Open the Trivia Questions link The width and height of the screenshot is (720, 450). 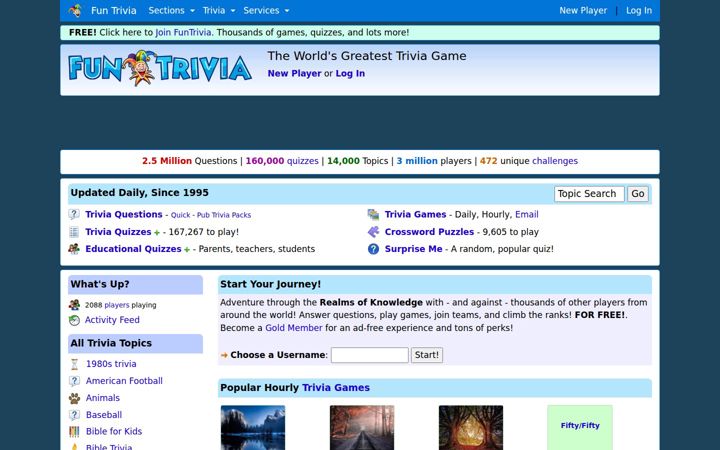point(124,214)
